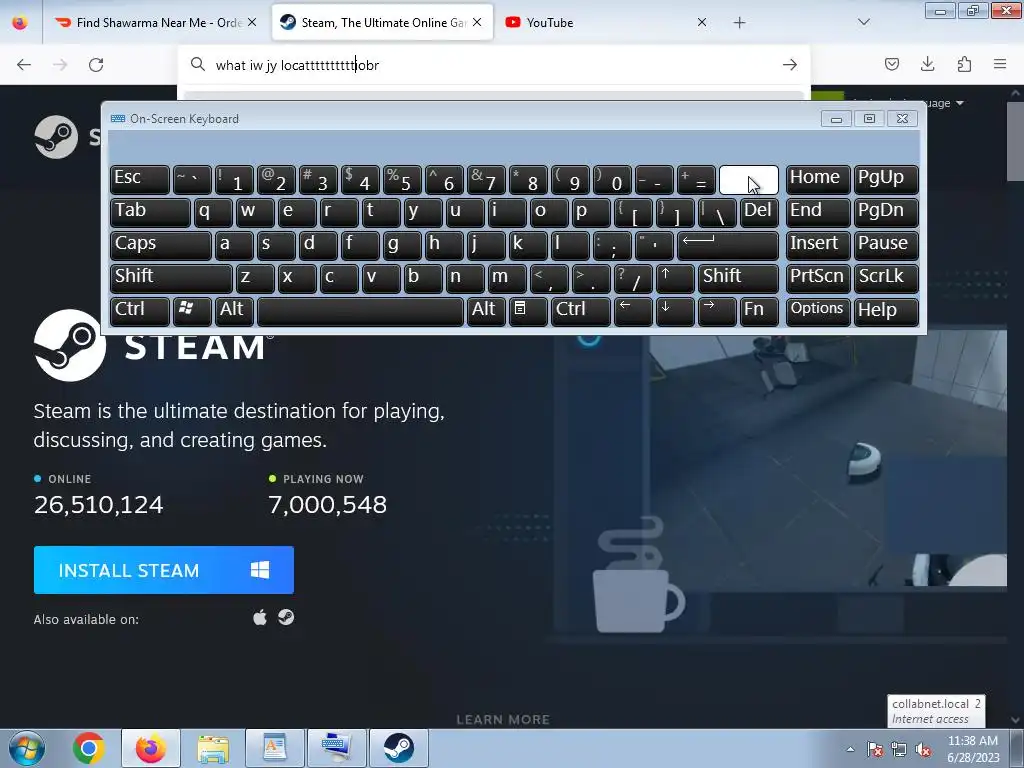Click the LEARN MORE link
Viewport: 1024px width, 768px height.
click(503, 720)
